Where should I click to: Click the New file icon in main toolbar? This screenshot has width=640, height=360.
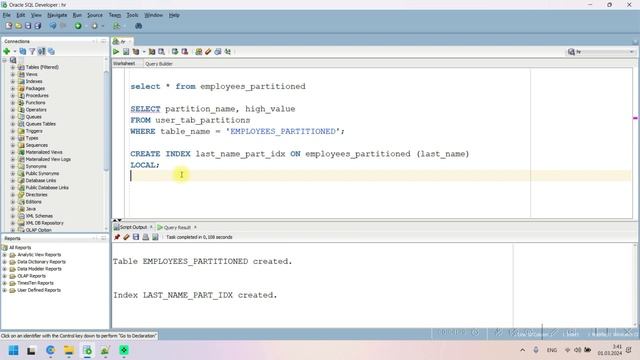[x=9, y=26]
